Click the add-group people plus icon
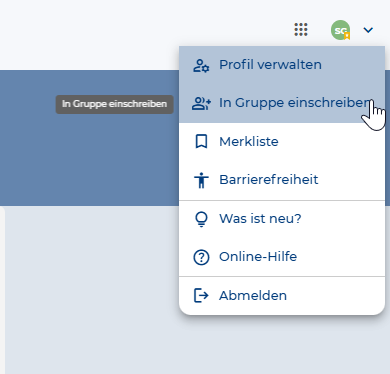This screenshot has height=374, width=390. click(201, 104)
